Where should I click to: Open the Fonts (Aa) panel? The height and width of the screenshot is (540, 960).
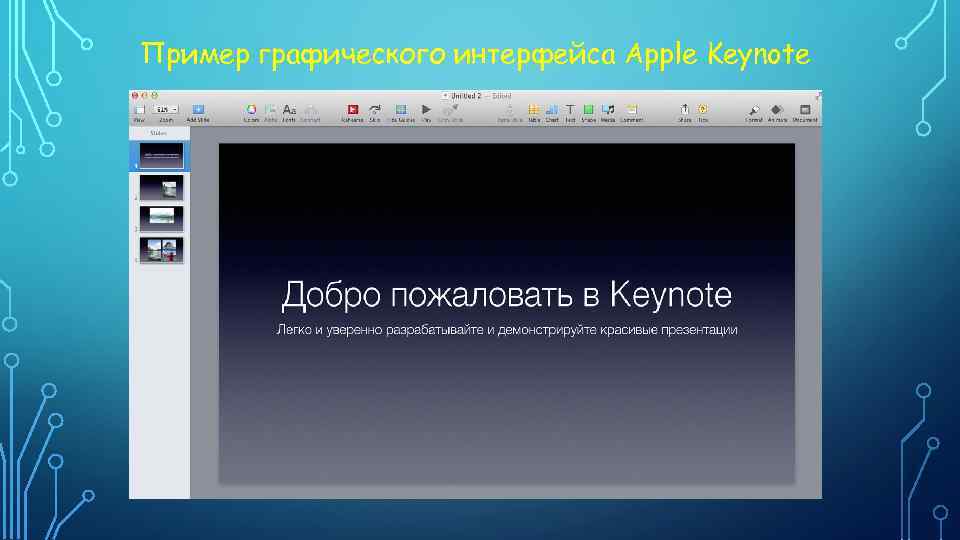(289, 110)
